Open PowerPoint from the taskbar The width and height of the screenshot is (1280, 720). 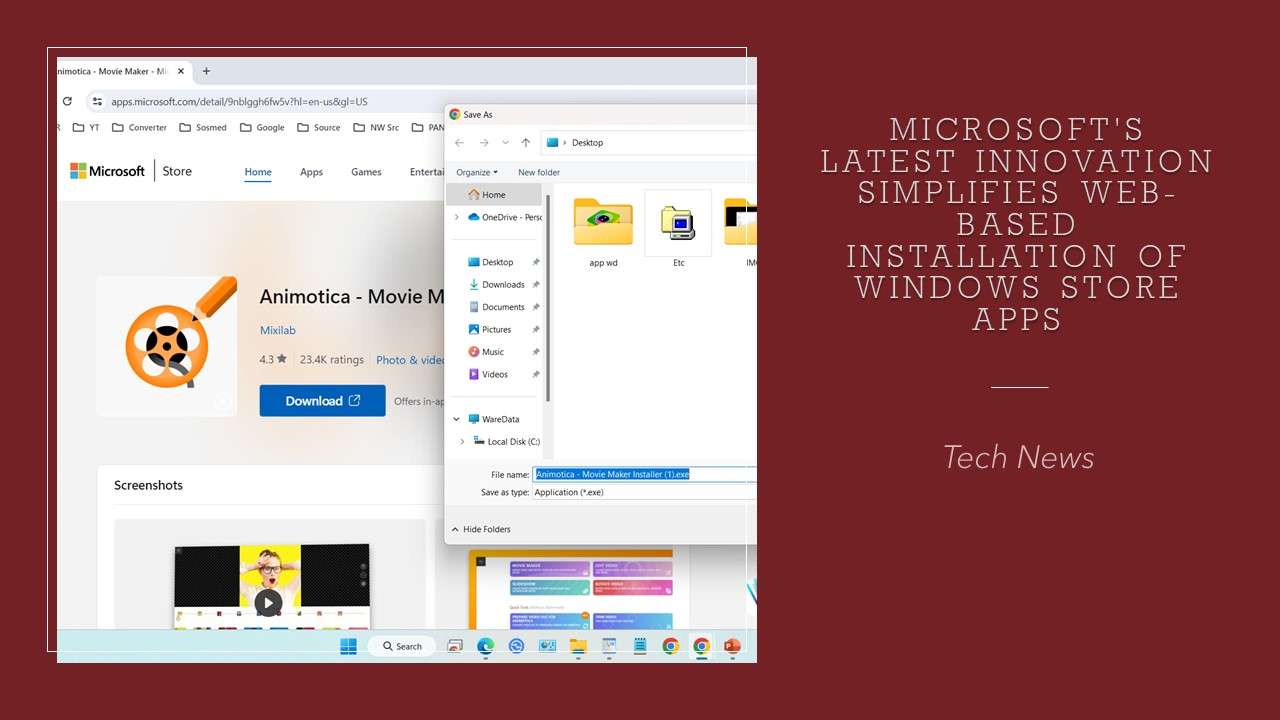(732, 646)
